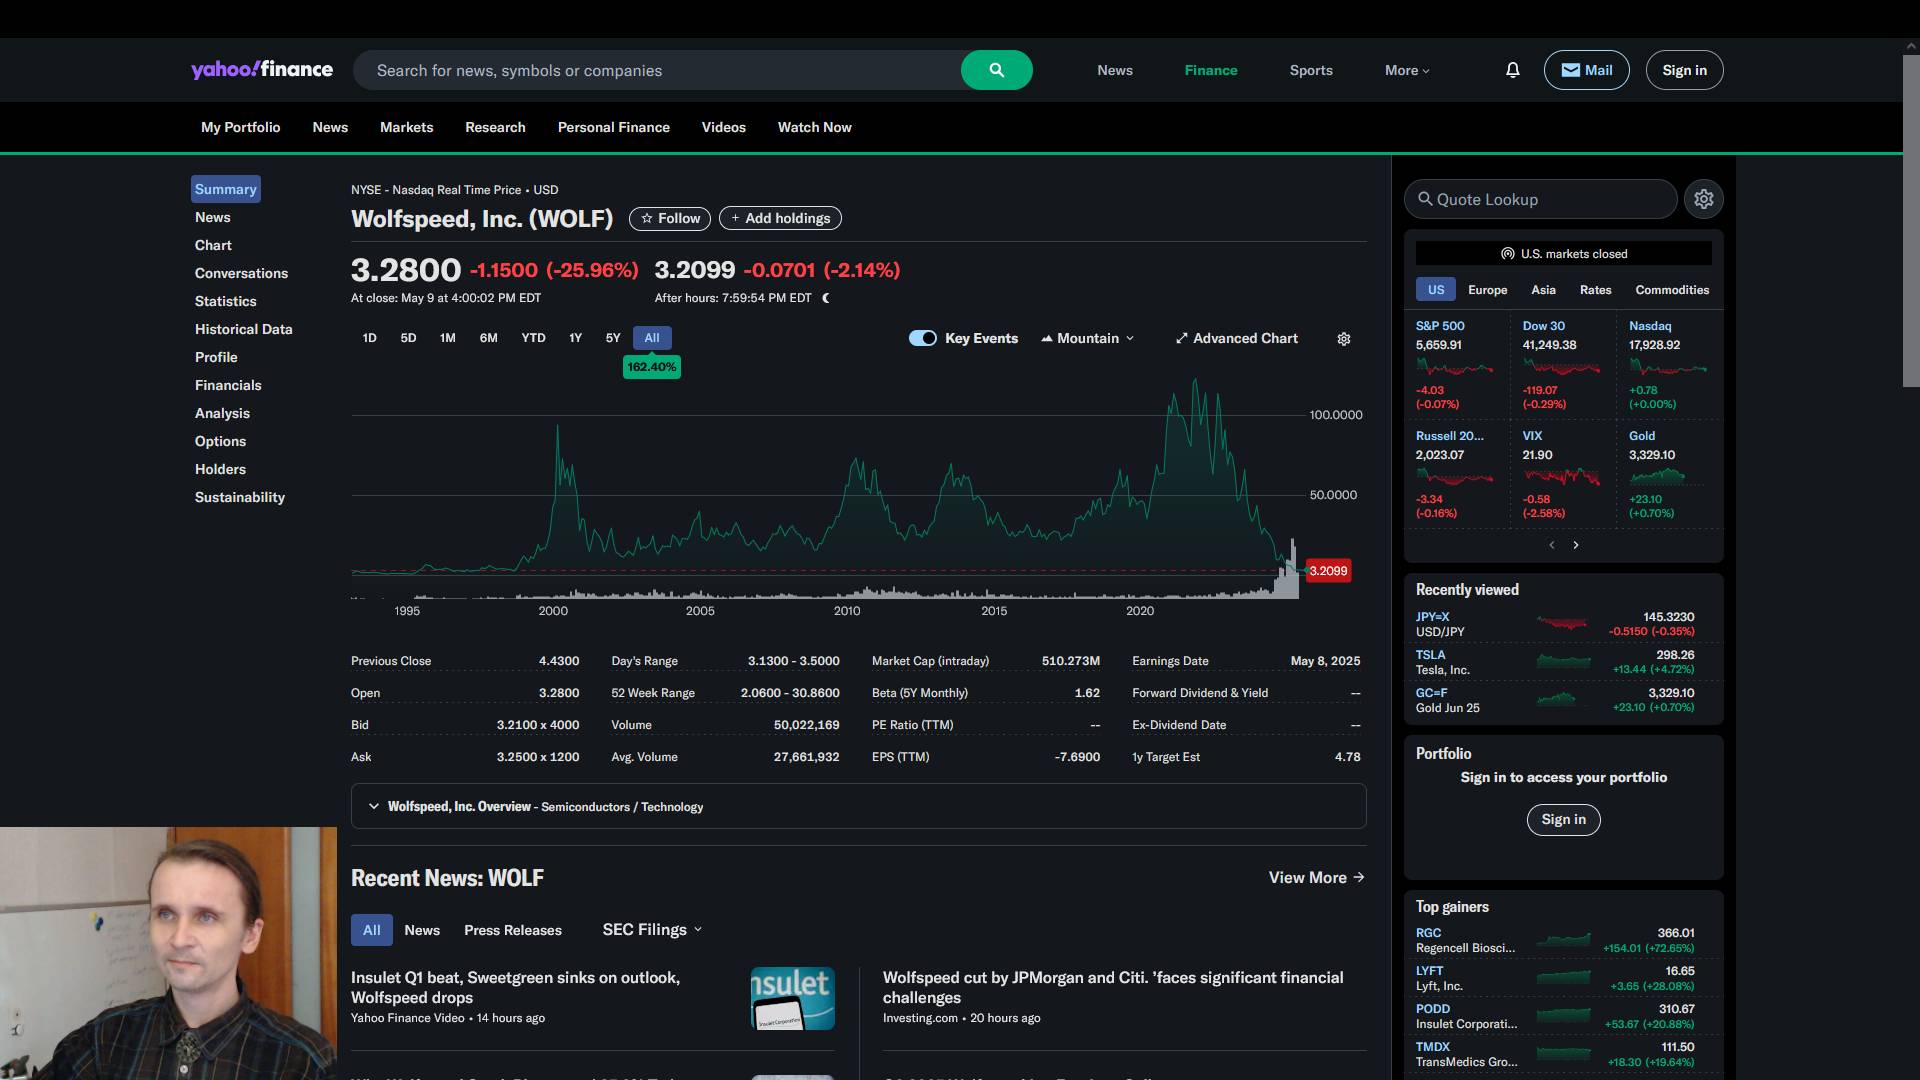Click the View More news link
This screenshot has height=1080, width=1920.
click(1316, 877)
